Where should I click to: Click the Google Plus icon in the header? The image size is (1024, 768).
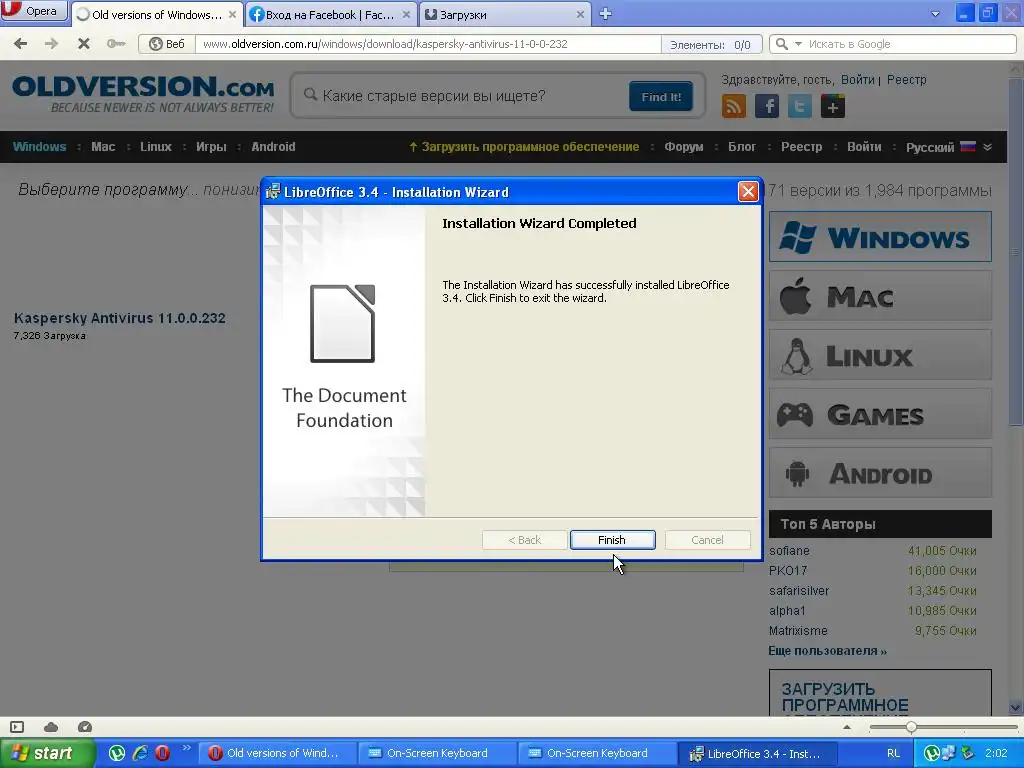tap(833, 106)
